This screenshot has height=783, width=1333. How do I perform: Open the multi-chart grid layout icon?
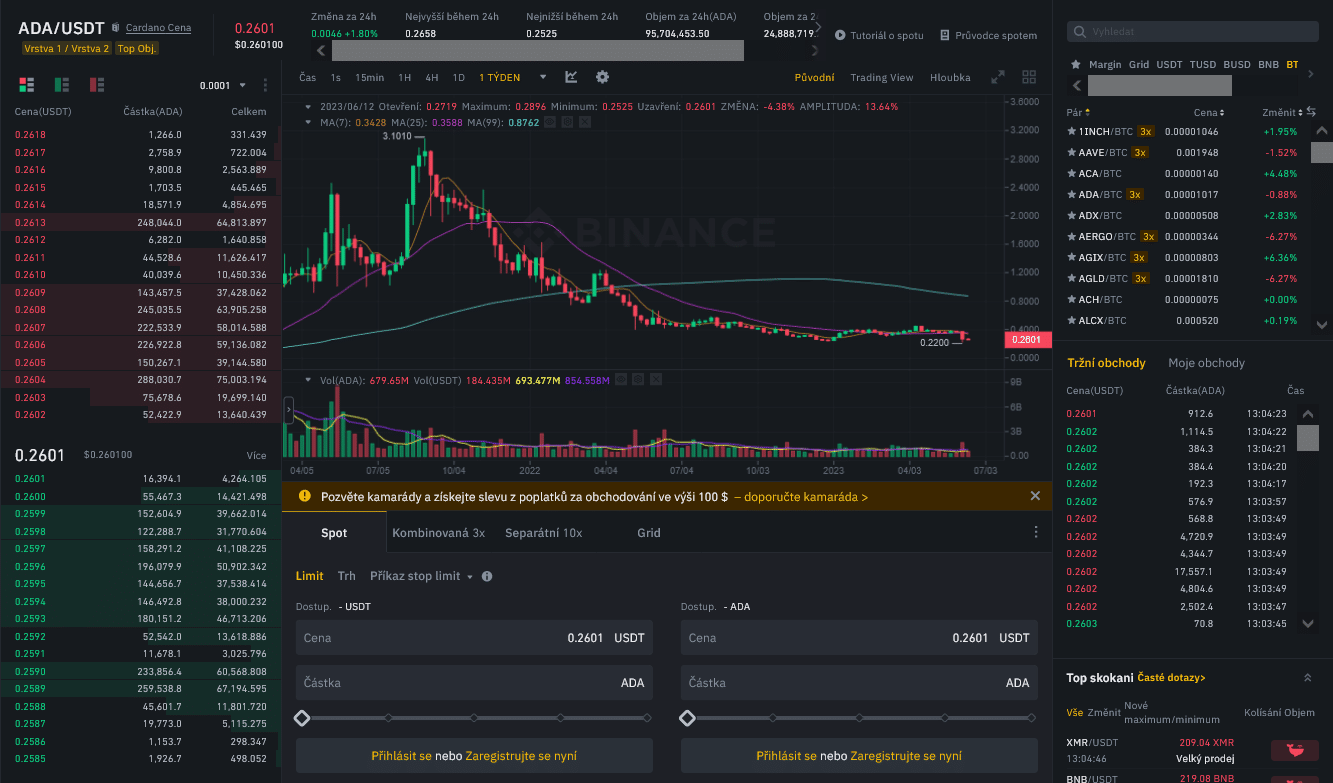click(1029, 77)
